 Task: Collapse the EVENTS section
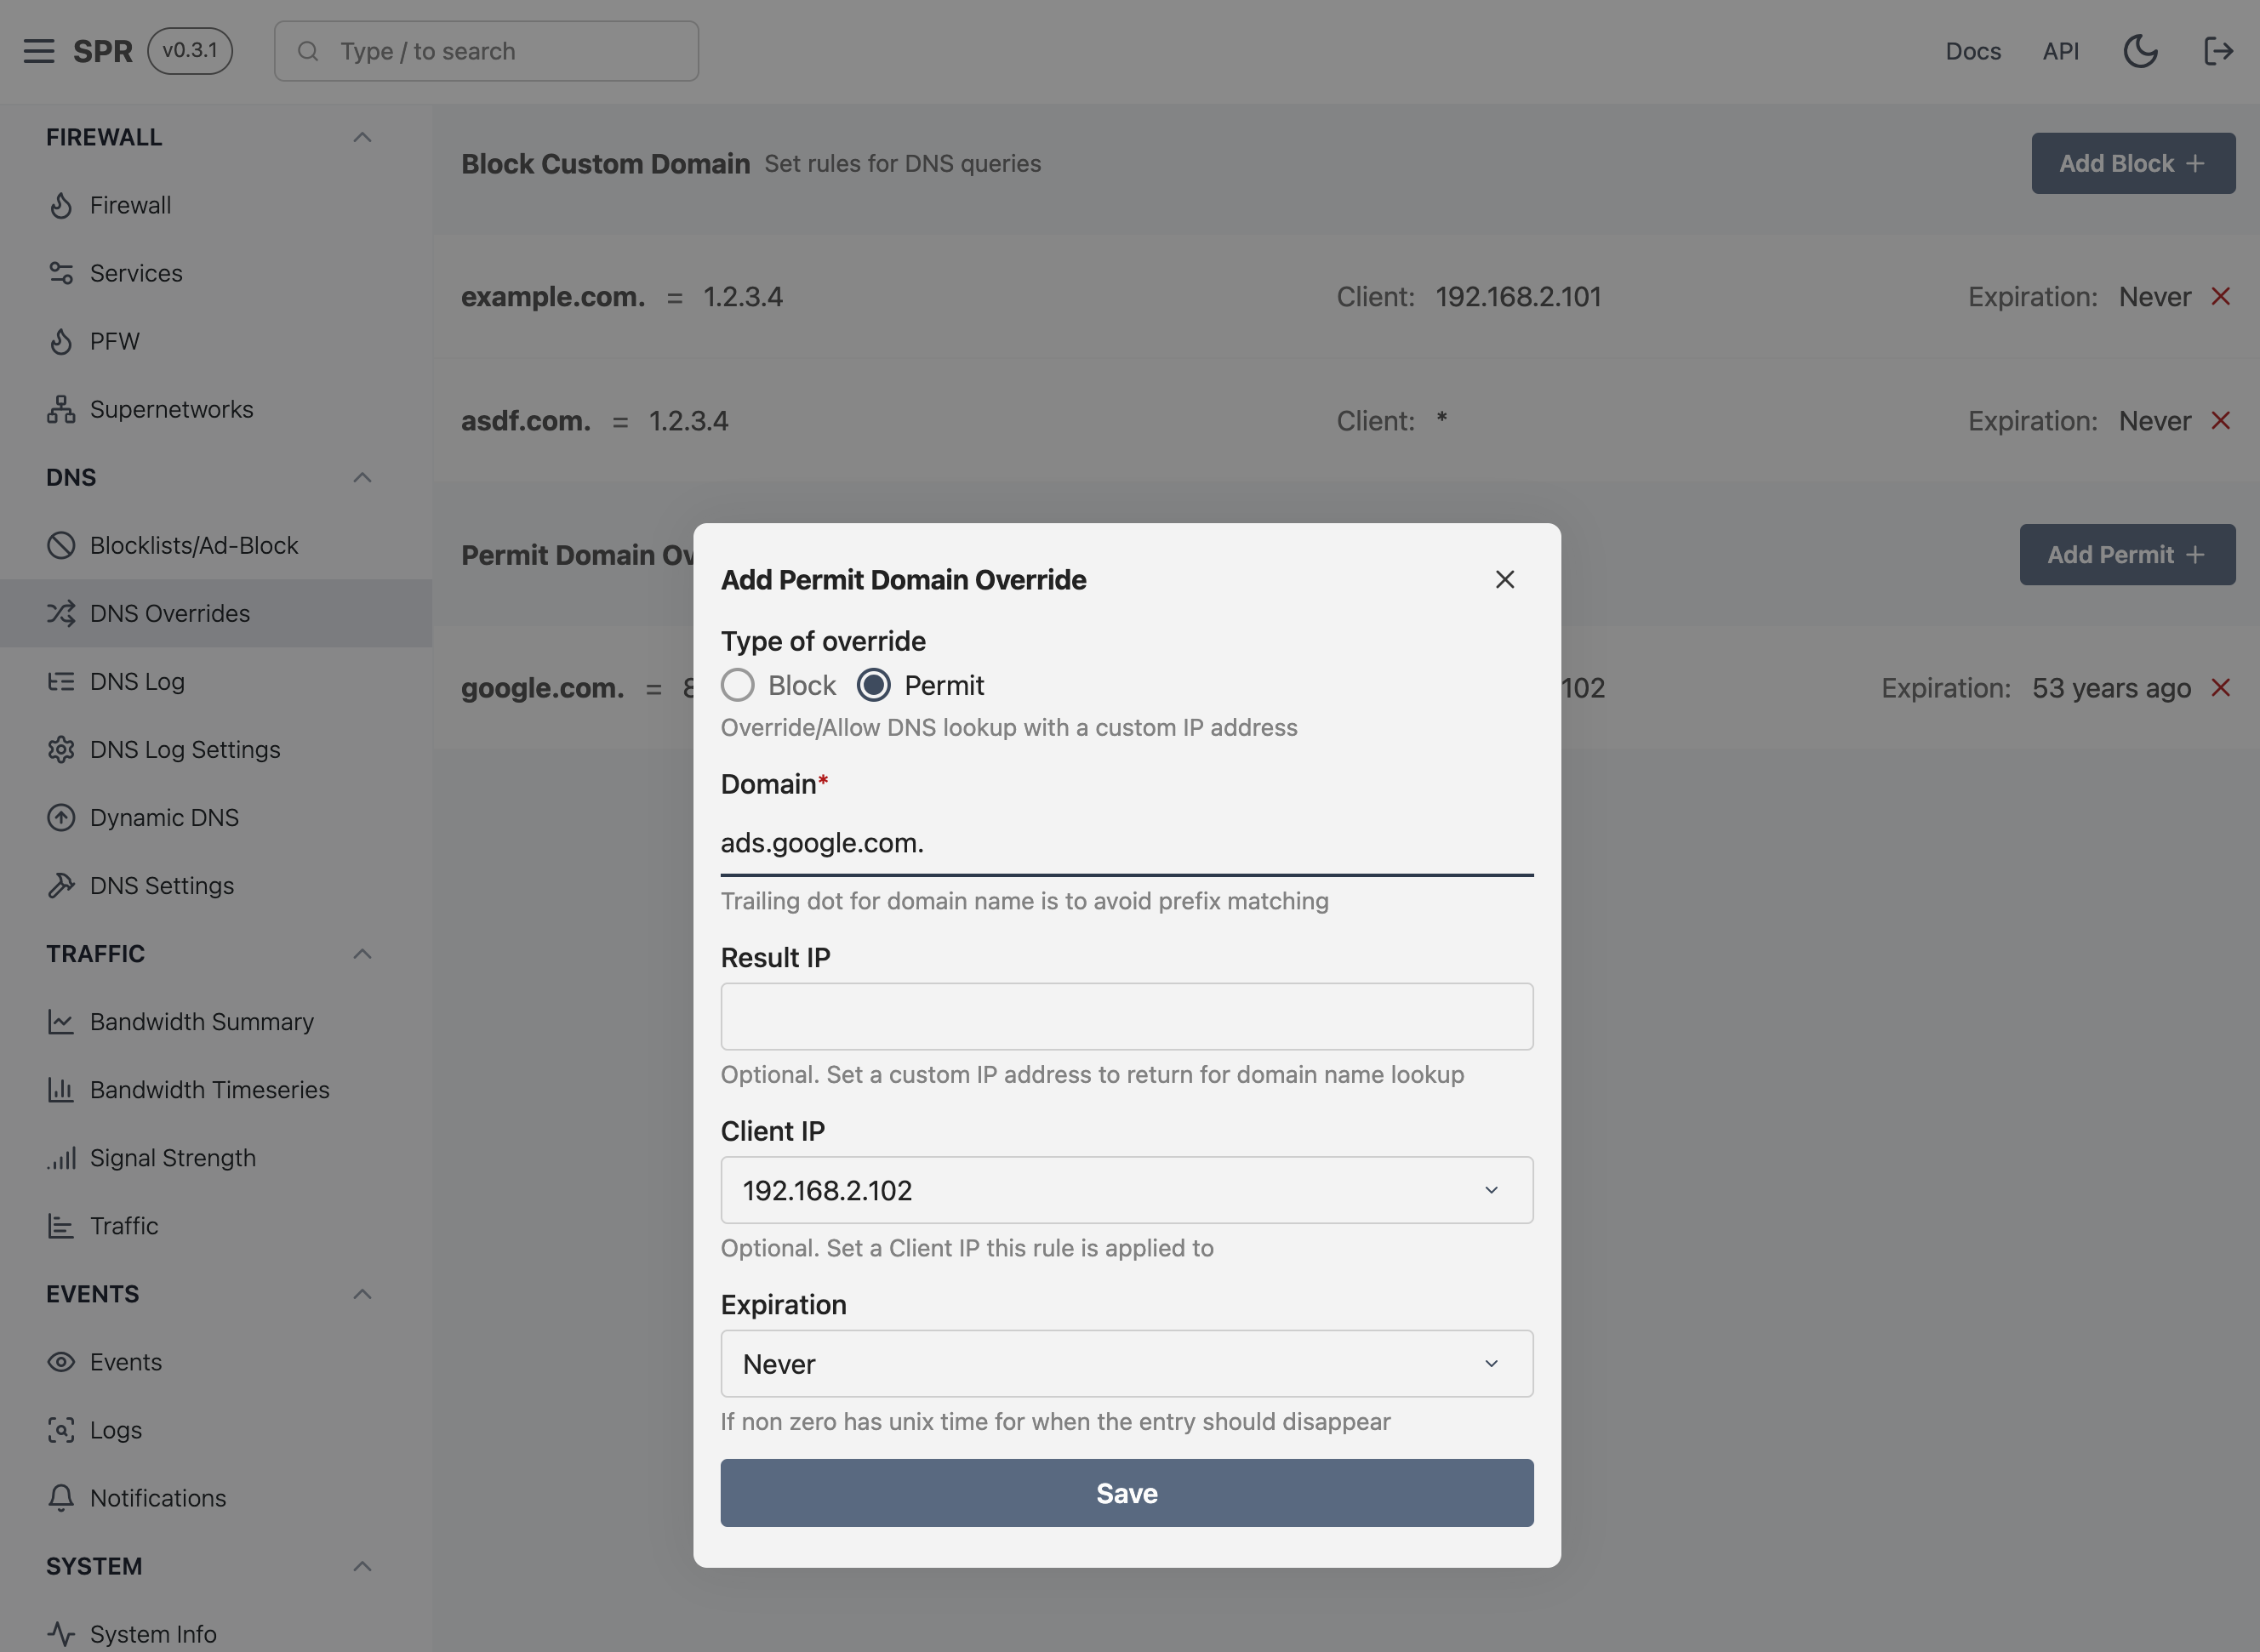[x=362, y=1293]
